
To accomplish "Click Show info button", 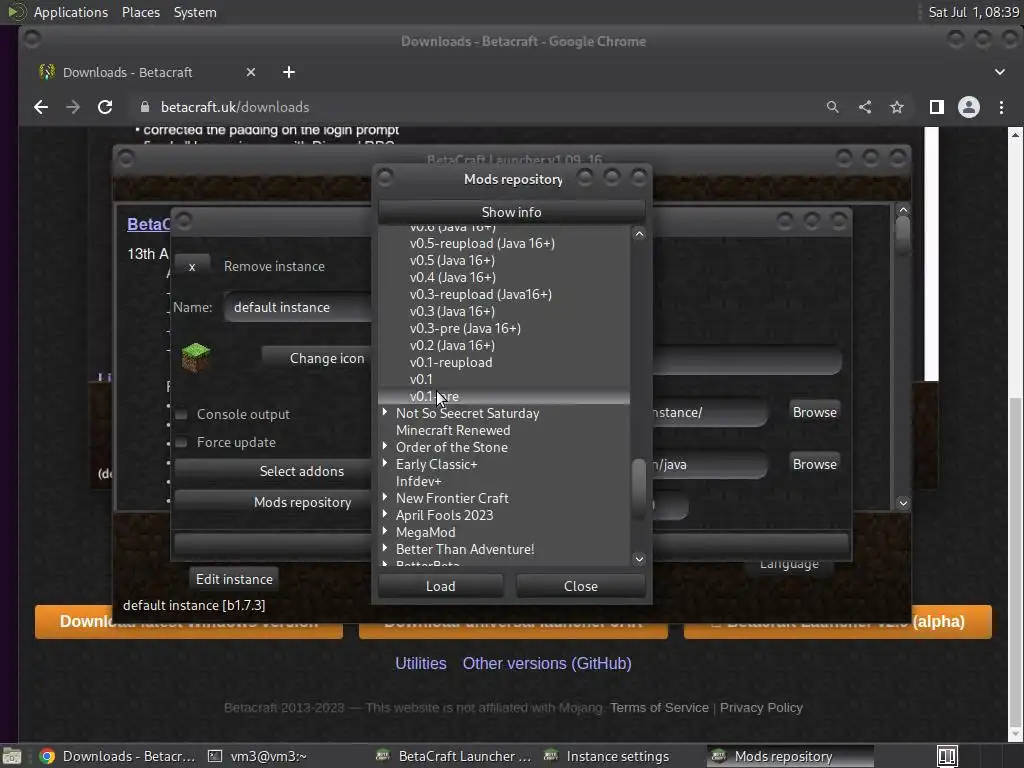I will [x=511, y=212].
